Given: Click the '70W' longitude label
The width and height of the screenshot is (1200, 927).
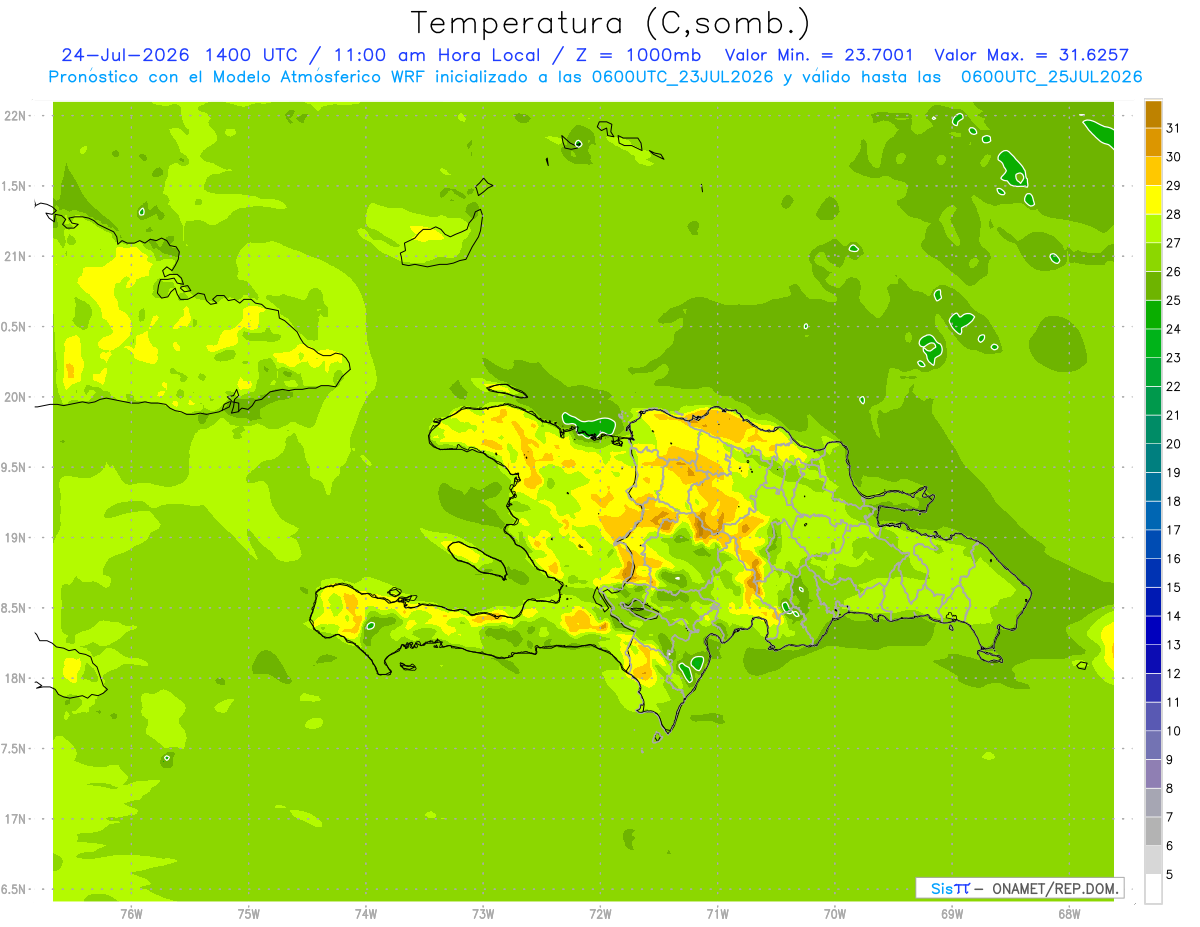Looking at the screenshot, I should [x=835, y=914].
